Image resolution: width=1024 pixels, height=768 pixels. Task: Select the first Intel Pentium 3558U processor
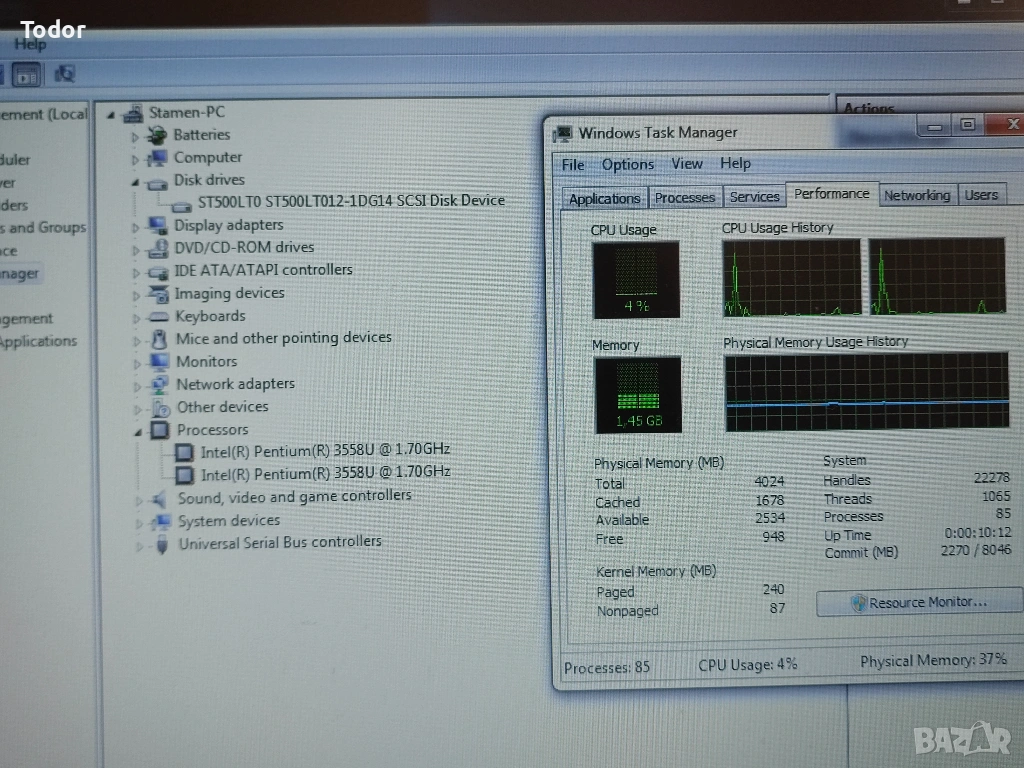point(324,451)
